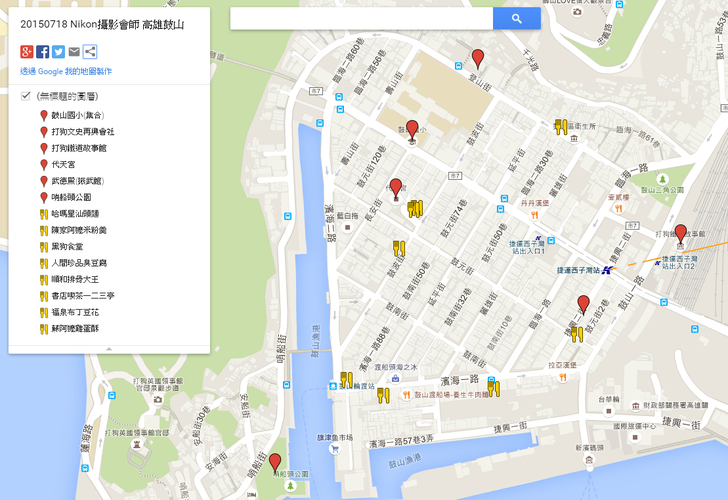Select 福泉布丁豆花 in the list
This screenshot has width=728, height=500.
click(x=75, y=312)
